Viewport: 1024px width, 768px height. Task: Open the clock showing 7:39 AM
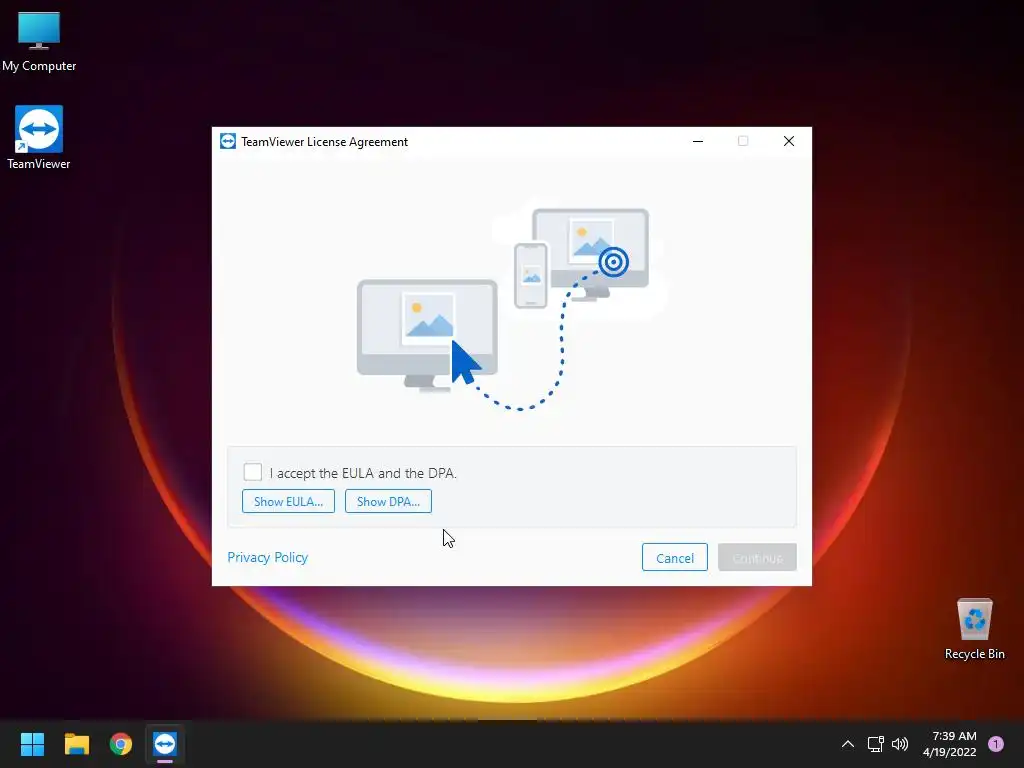tap(950, 744)
